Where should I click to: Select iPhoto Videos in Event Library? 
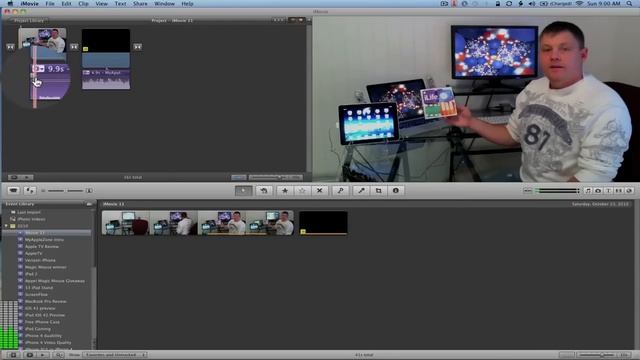click(31, 219)
